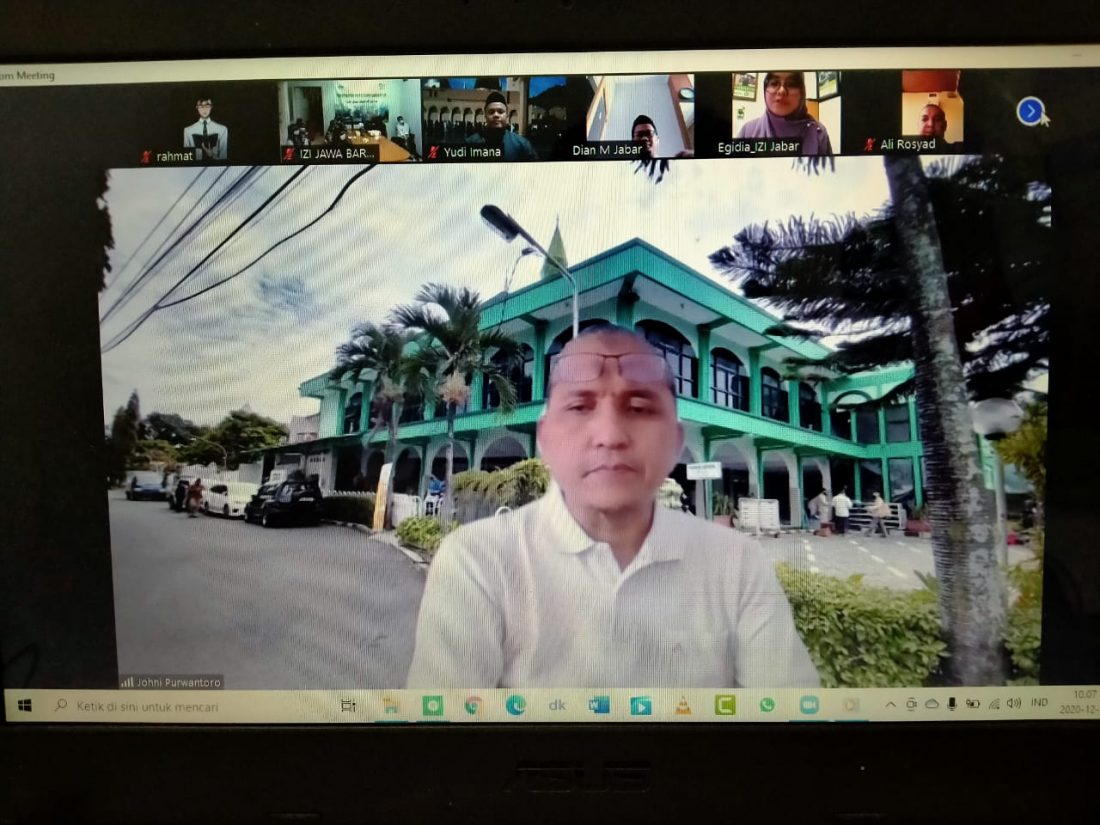Click the muted mic icon beside IZI JAWA BAR
This screenshot has height=825, width=1100.
(x=288, y=154)
